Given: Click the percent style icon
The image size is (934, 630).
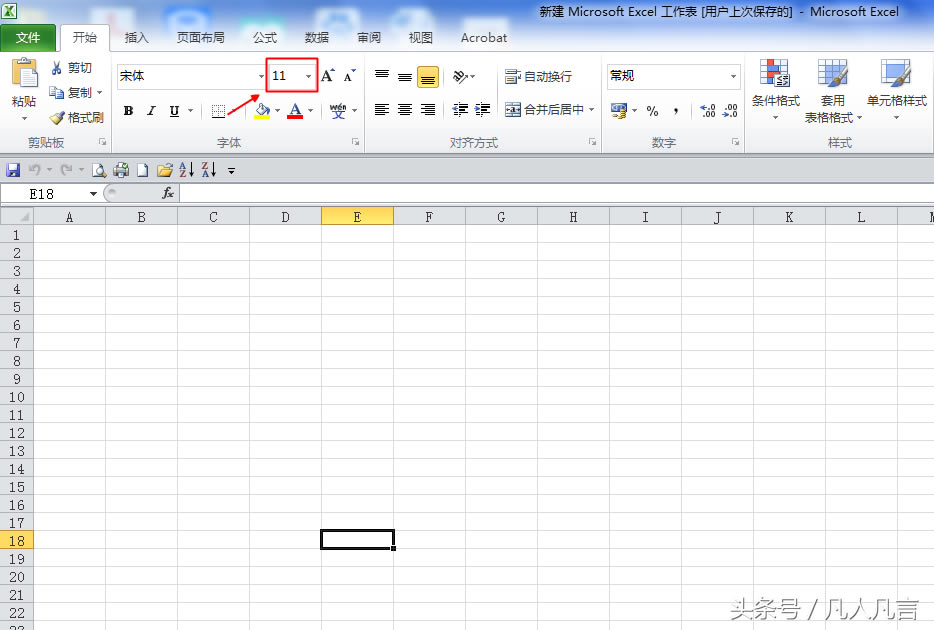Looking at the screenshot, I should 652,111.
